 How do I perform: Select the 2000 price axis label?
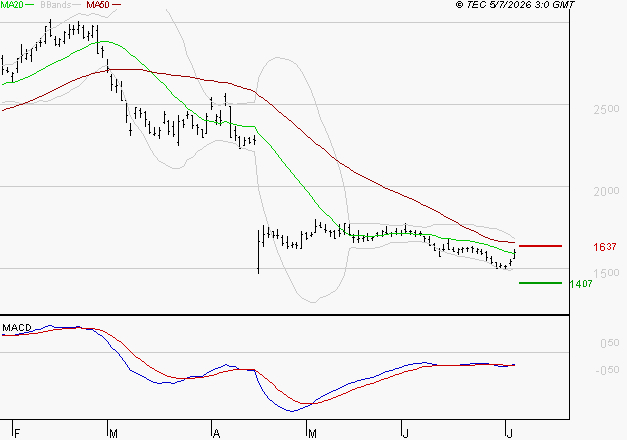[x=606, y=191]
